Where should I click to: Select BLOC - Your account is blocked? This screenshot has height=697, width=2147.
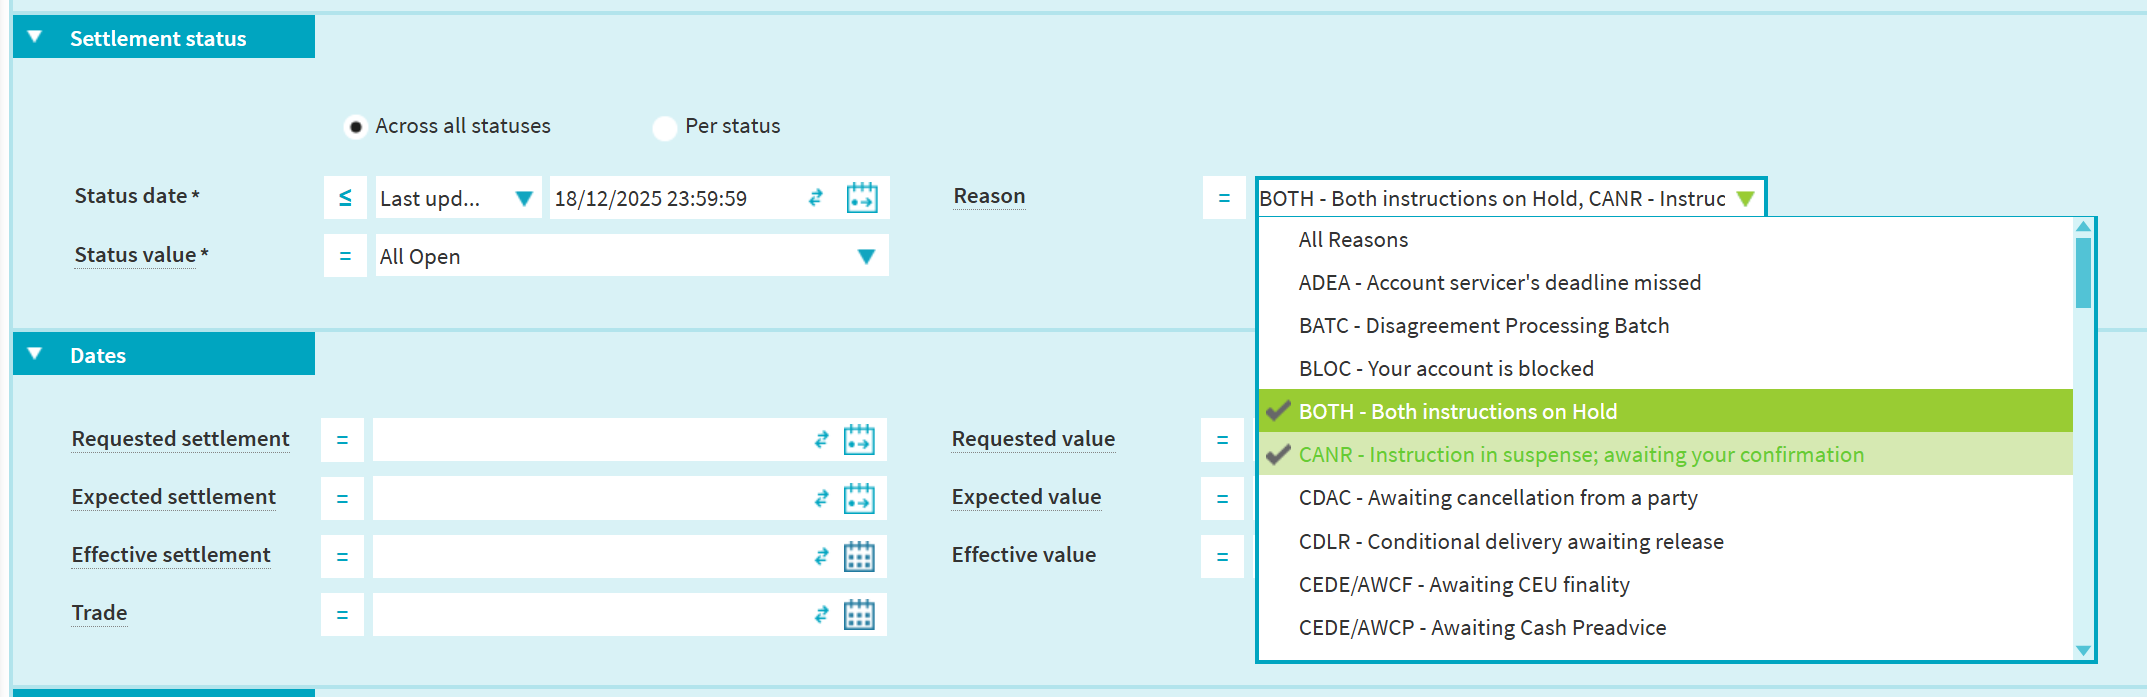[1446, 369]
